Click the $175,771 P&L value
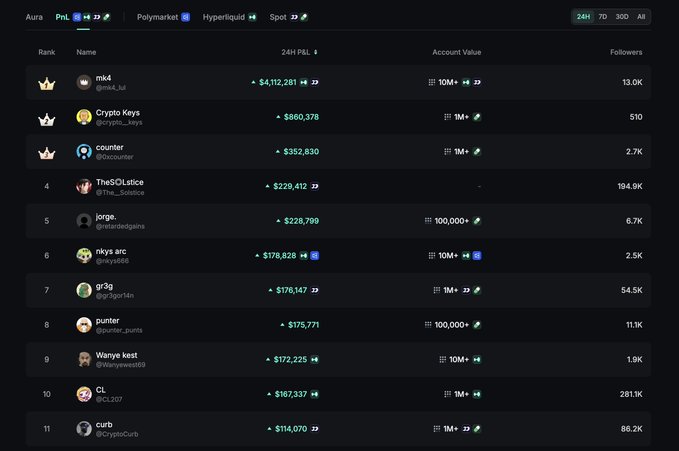 click(x=303, y=325)
